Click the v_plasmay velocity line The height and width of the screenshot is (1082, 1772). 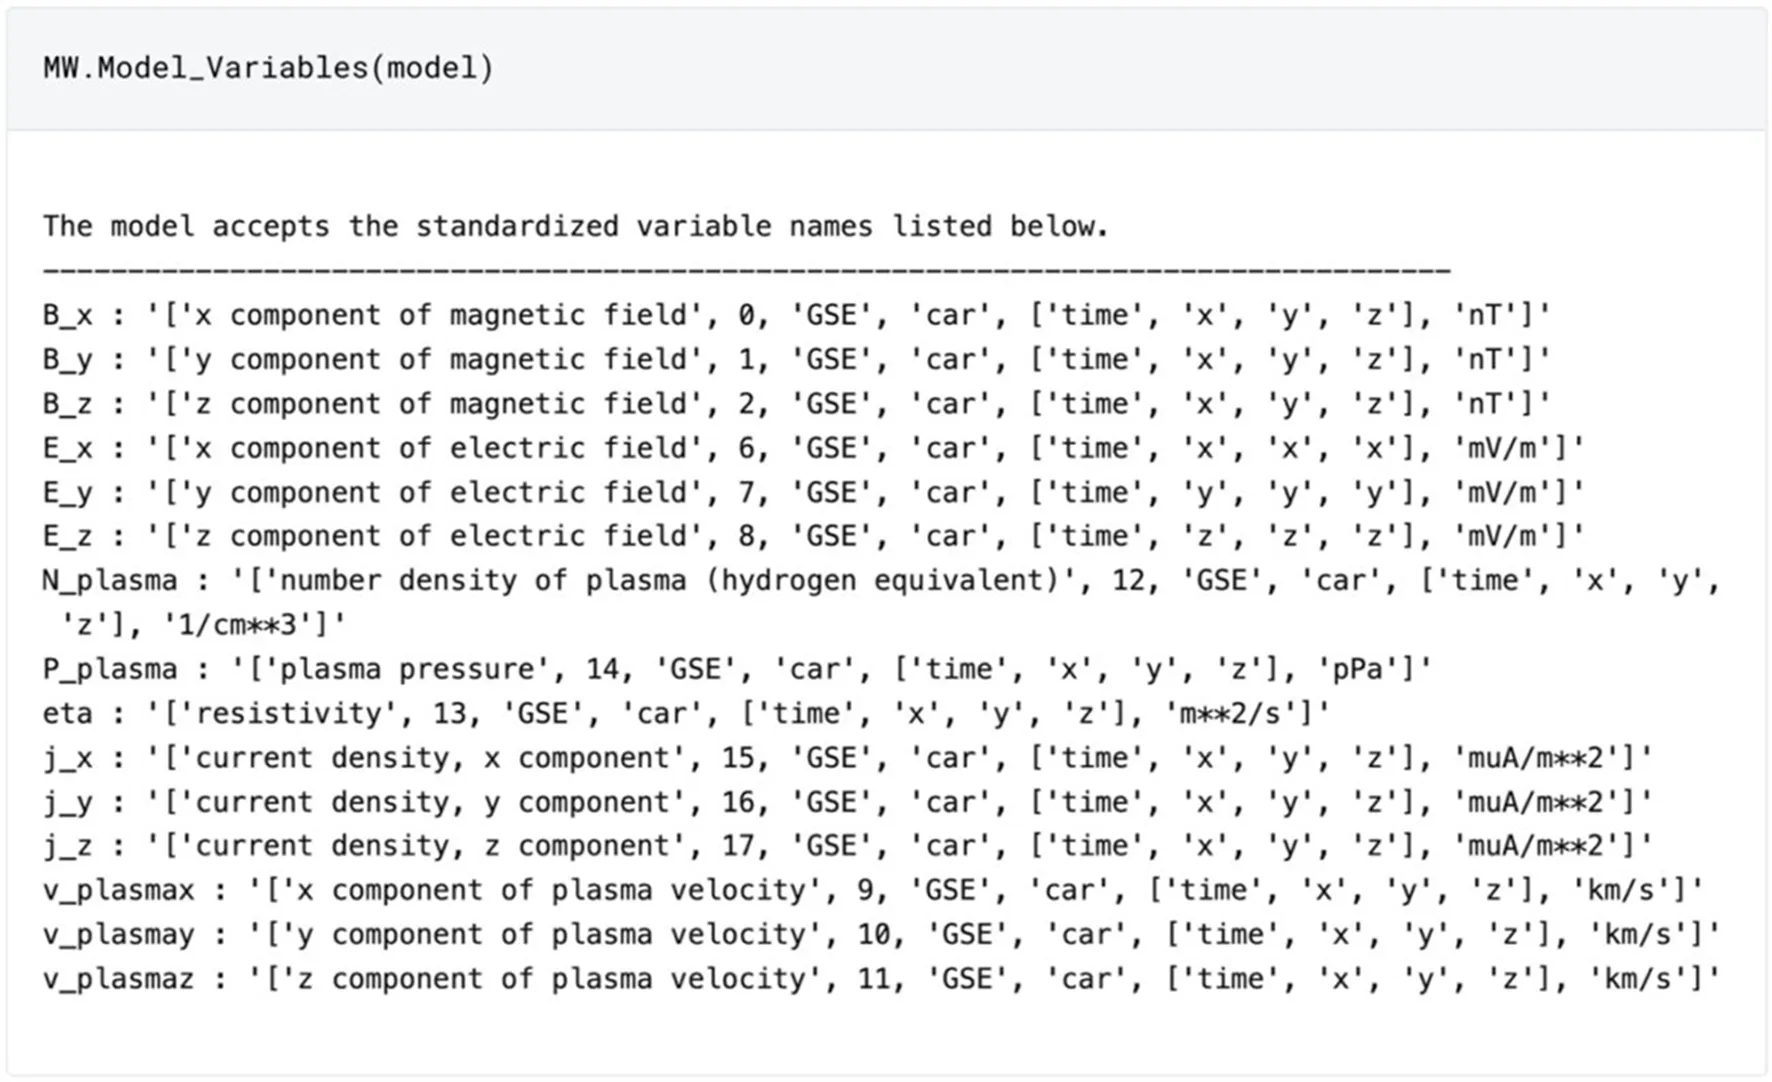click(880, 934)
